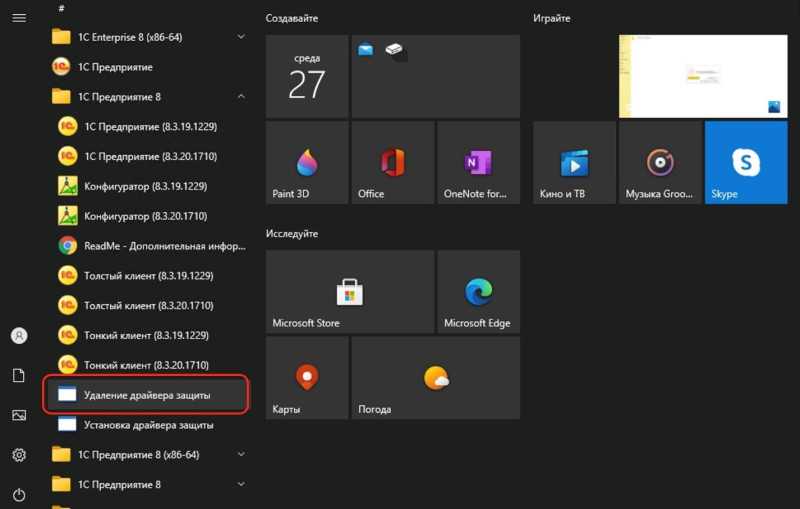The height and width of the screenshot is (509, 800).
Task: Open the Microsoft Store tile
Action: [350, 292]
